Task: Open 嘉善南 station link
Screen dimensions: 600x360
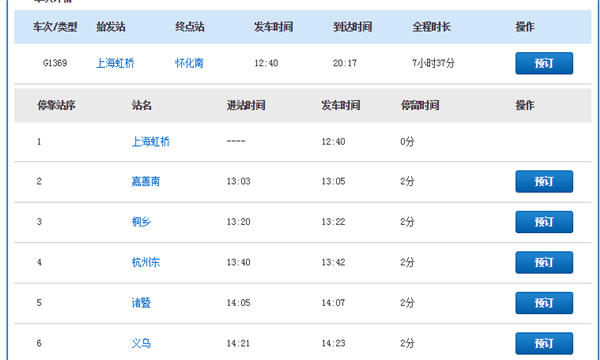Action: pos(146,181)
